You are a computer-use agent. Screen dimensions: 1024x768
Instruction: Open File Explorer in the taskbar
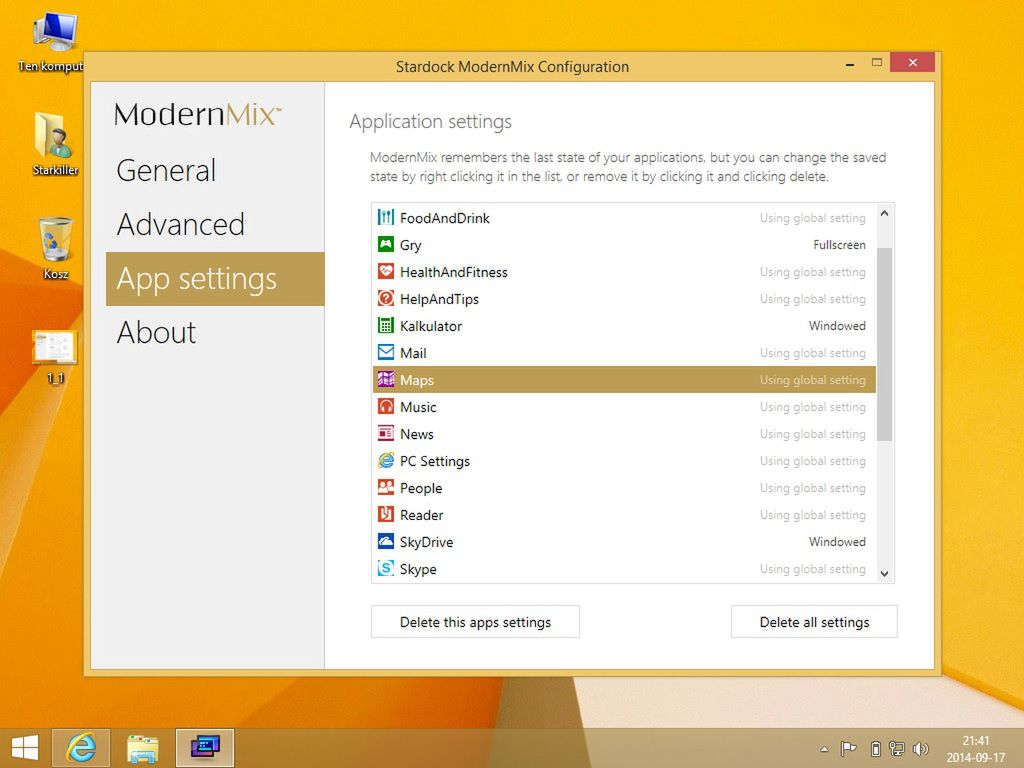[x=143, y=748]
